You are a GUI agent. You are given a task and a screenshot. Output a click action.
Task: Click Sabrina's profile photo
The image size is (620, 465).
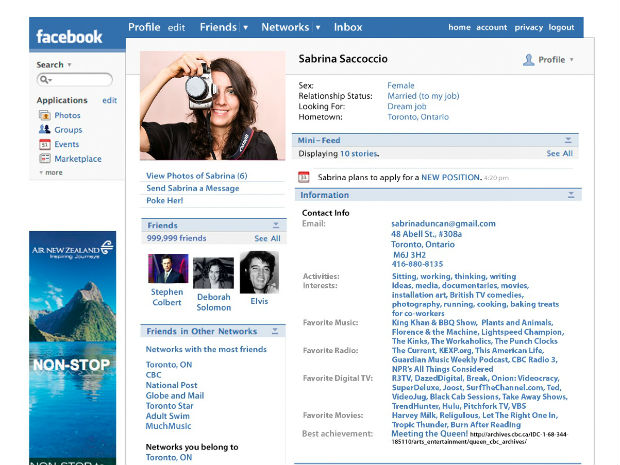coord(212,106)
